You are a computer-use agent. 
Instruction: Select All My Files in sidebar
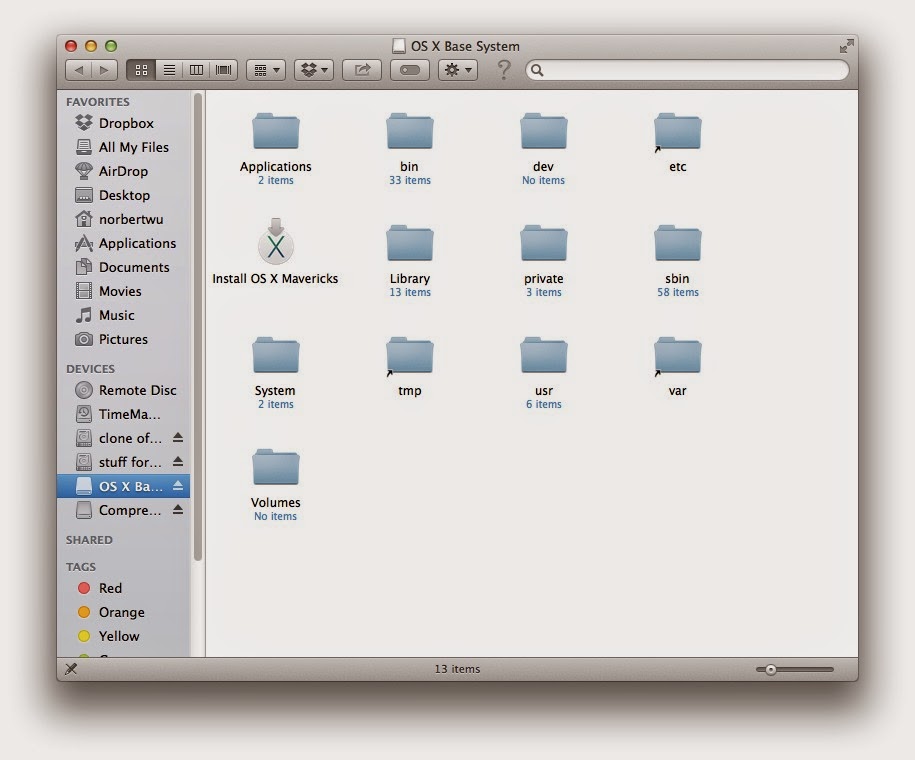coord(123,147)
